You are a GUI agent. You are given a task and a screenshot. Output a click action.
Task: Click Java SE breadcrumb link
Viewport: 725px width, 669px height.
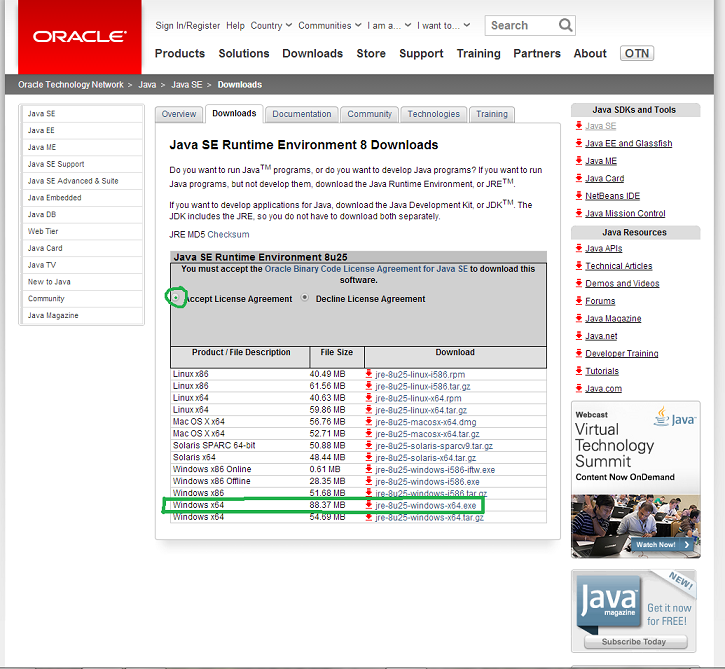[187, 85]
